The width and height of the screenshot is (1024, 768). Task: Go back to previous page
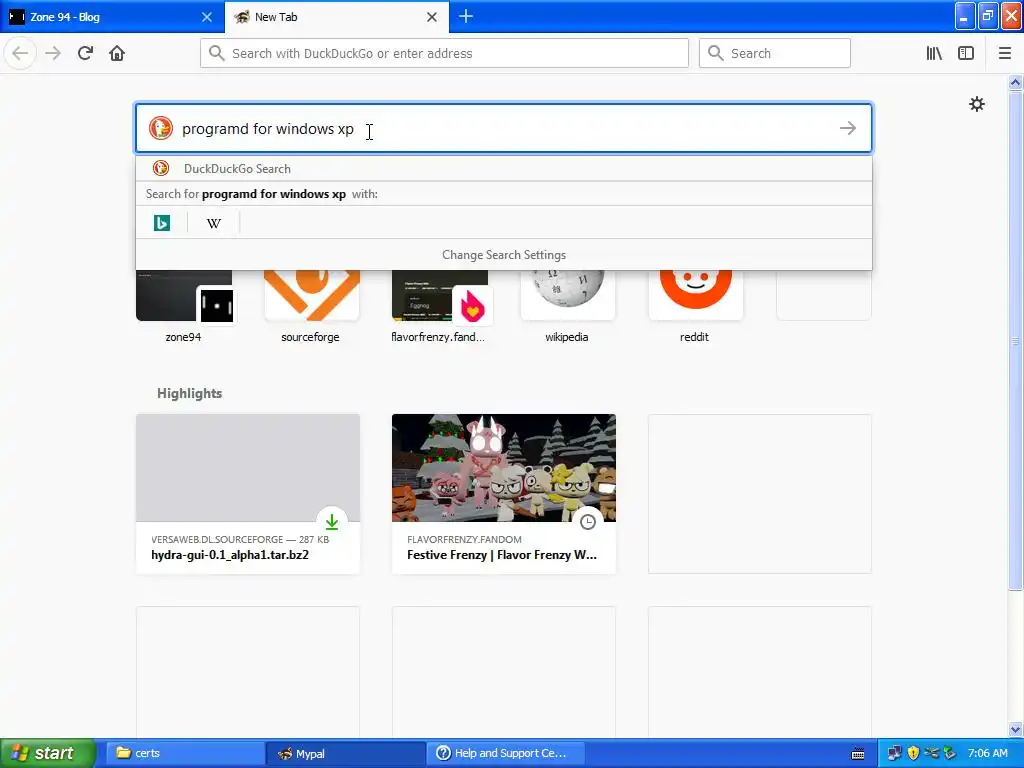pos(20,53)
